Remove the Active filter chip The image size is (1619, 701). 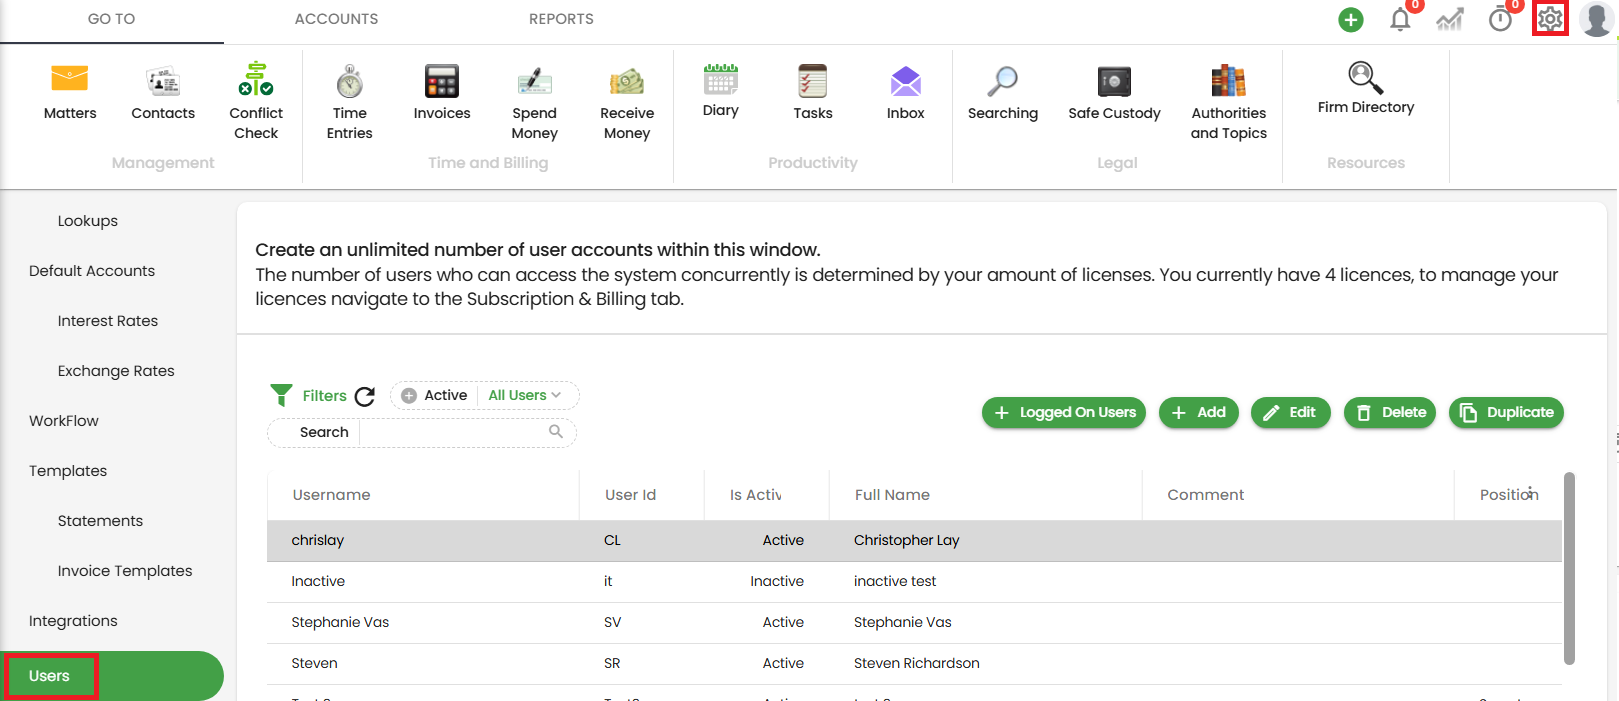pos(409,396)
